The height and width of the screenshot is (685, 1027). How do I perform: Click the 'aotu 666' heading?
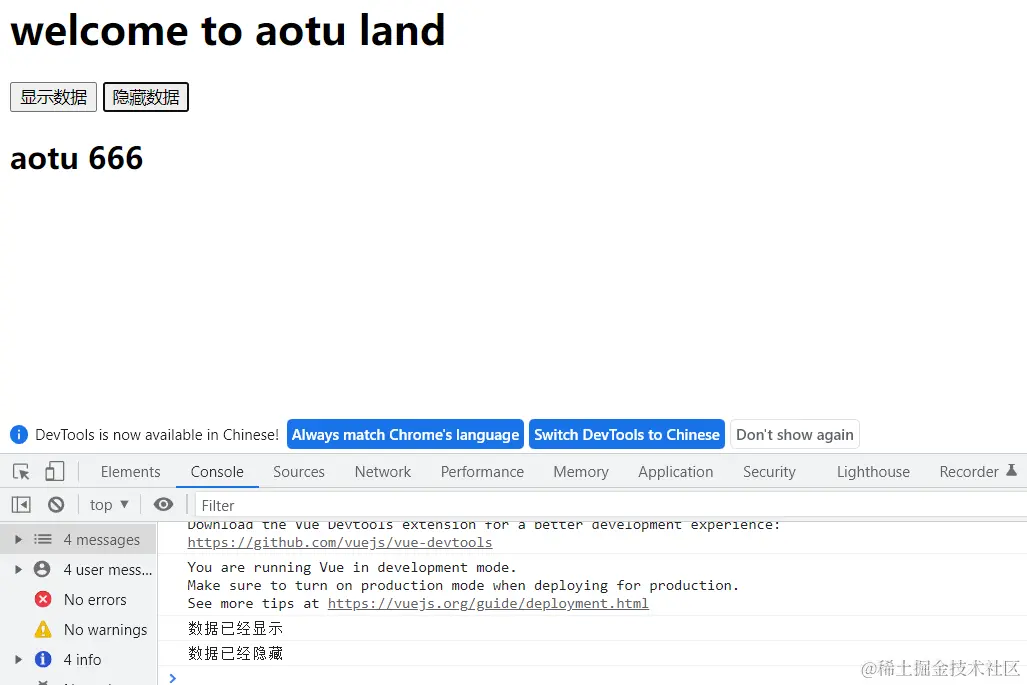tap(77, 158)
